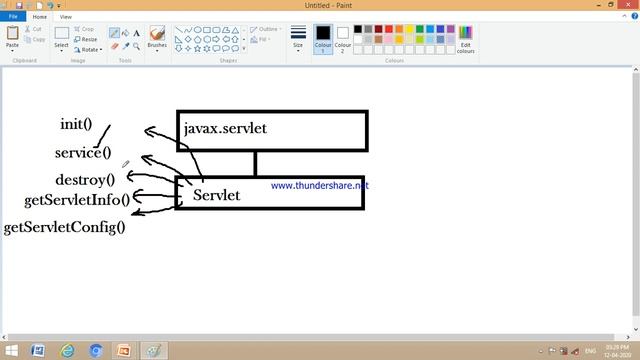Select the Eraser tool
Image resolution: width=640 pixels, height=360 pixels.
tap(114, 46)
